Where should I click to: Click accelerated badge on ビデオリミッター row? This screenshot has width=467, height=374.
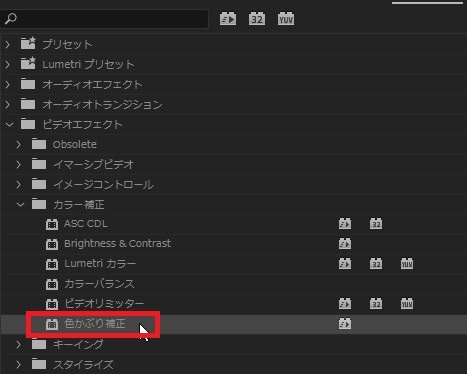tap(345, 303)
